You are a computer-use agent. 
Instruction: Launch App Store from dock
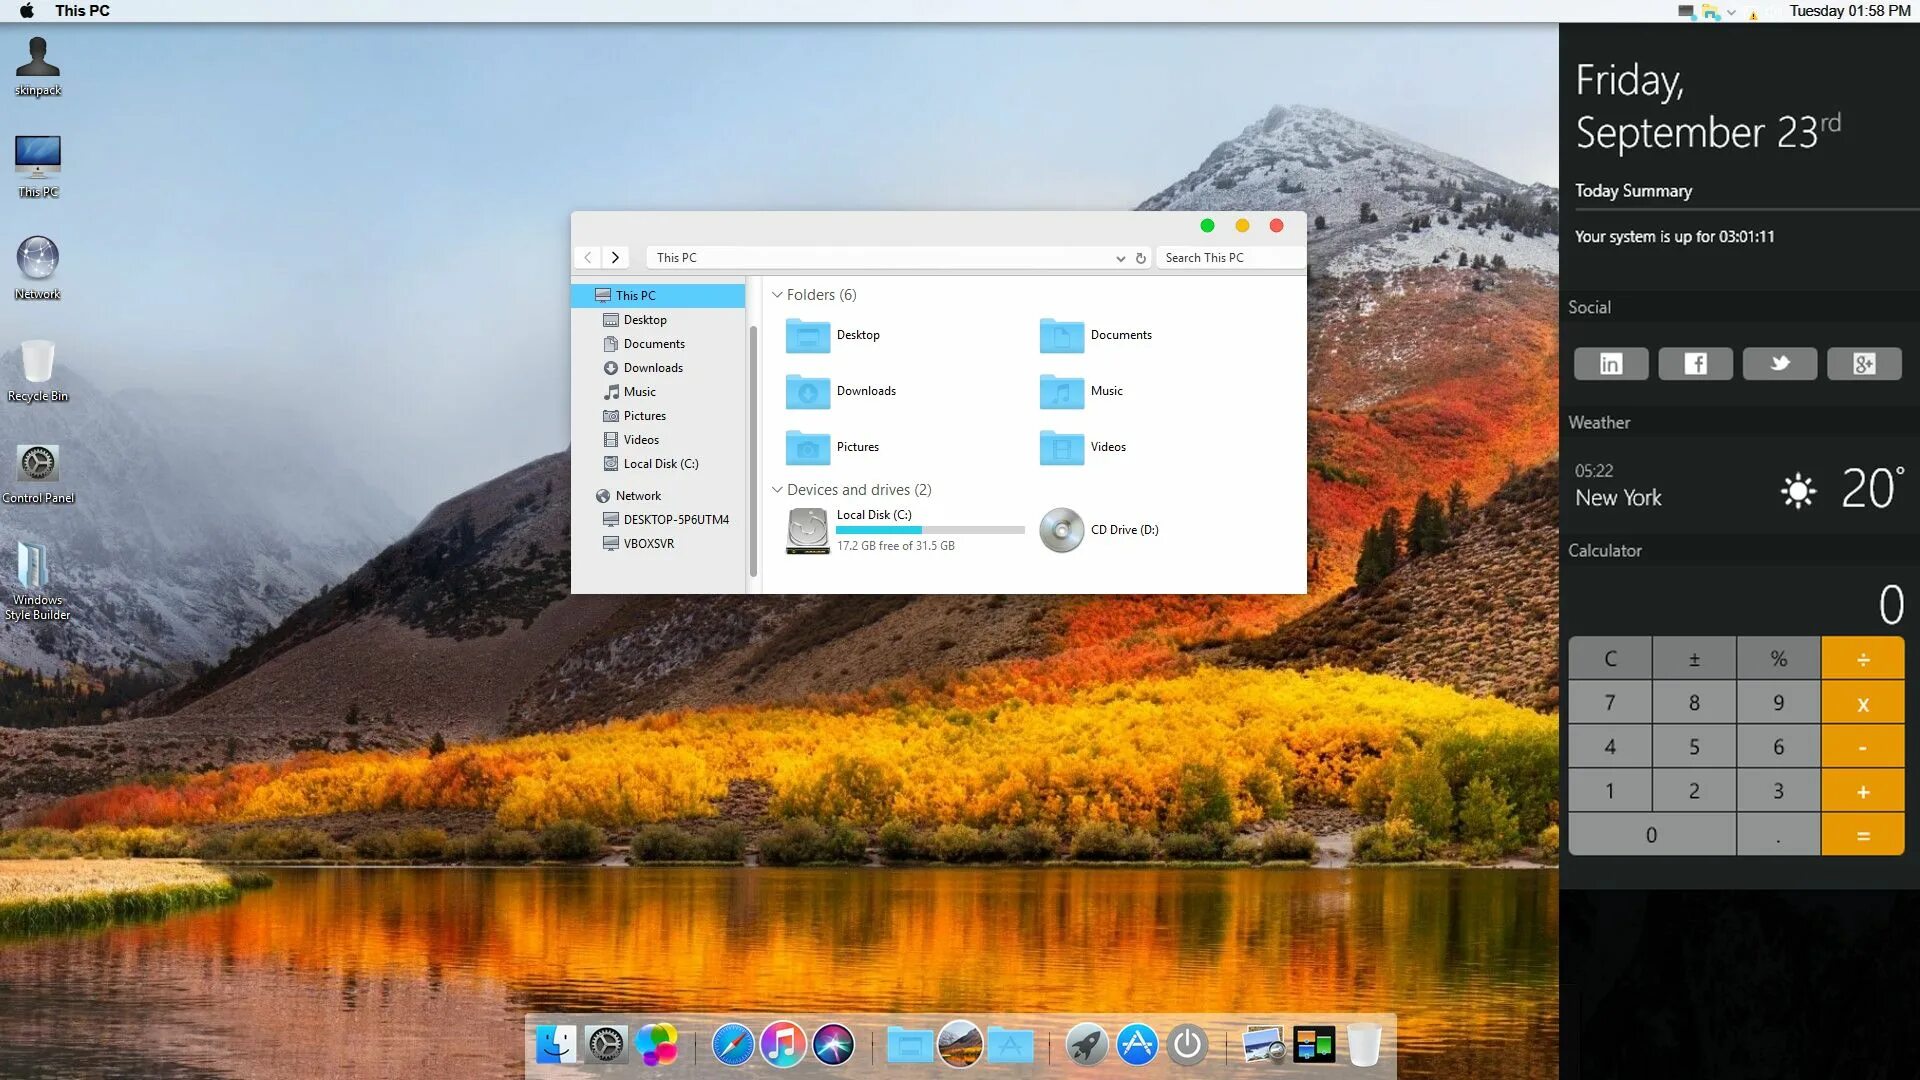pos(1135,1044)
